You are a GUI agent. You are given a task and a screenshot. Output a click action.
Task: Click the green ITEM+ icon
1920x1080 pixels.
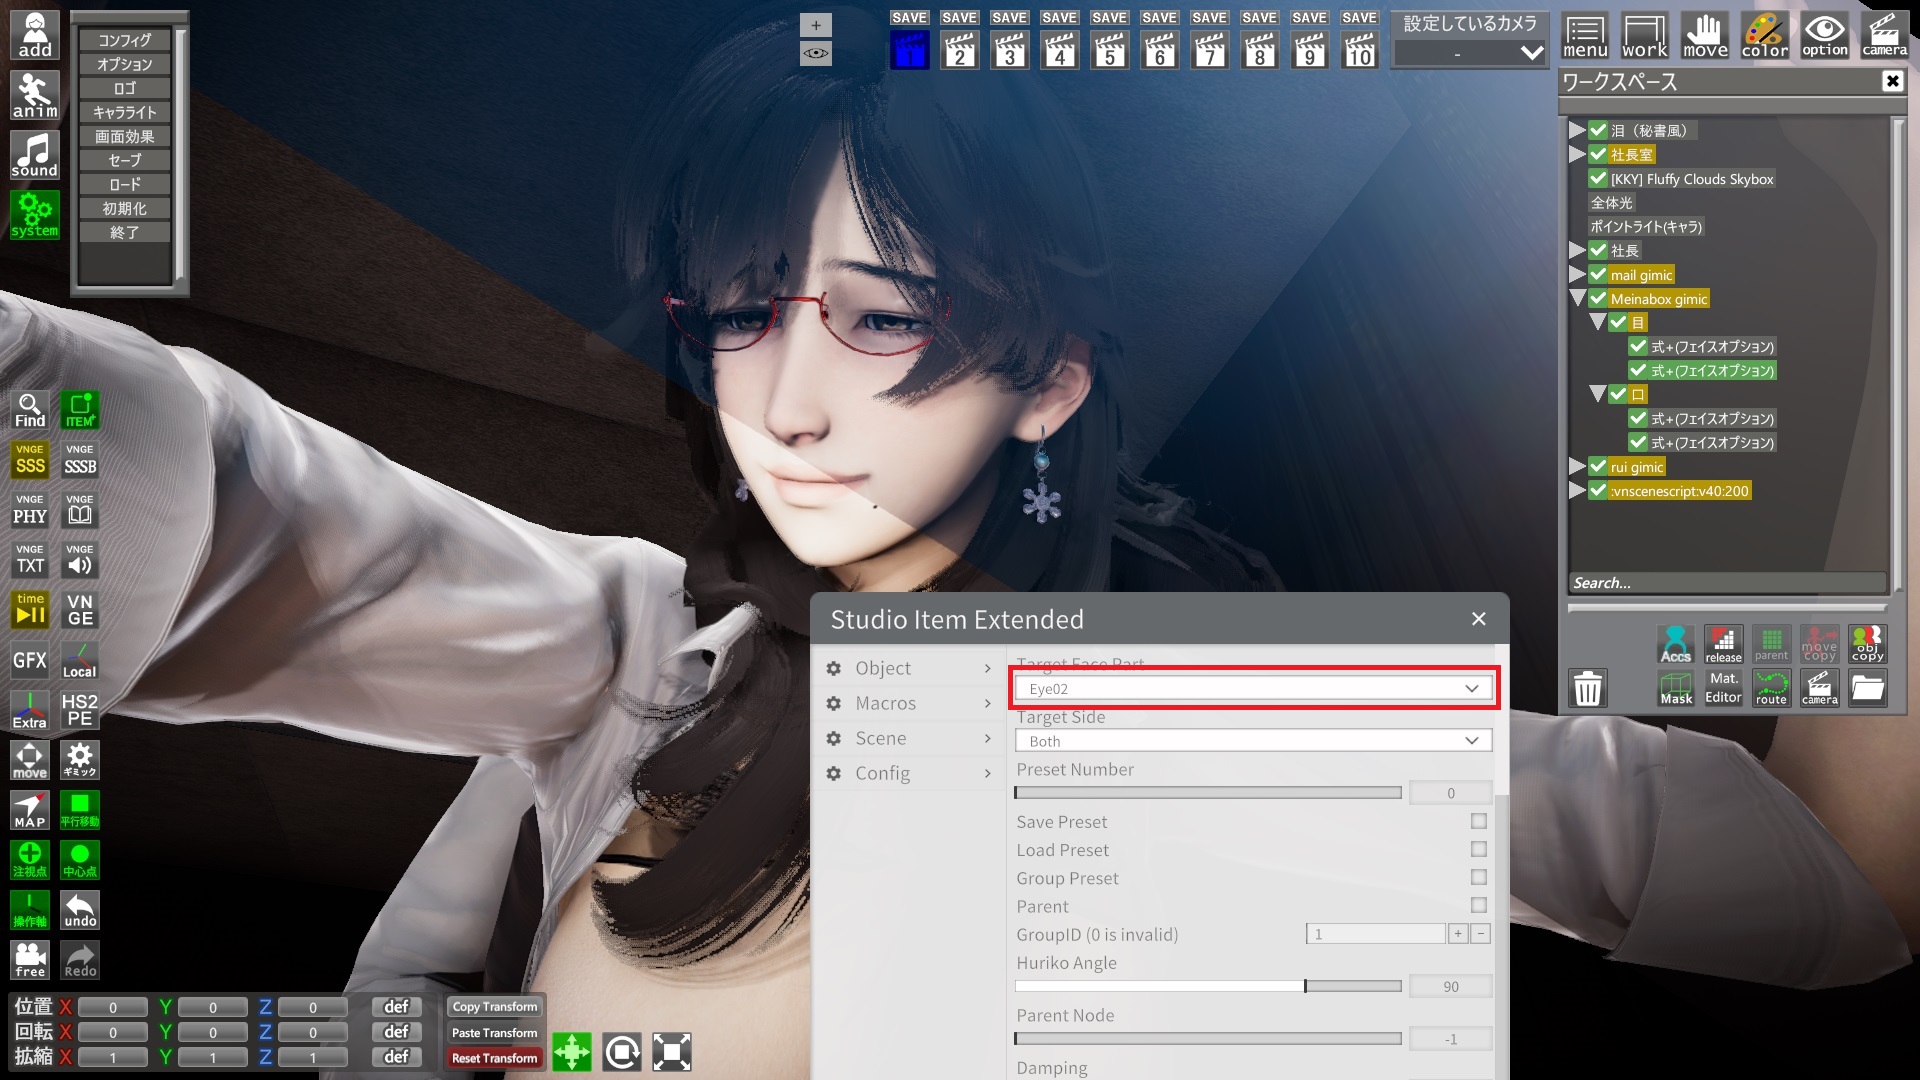[x=80, y=410]
